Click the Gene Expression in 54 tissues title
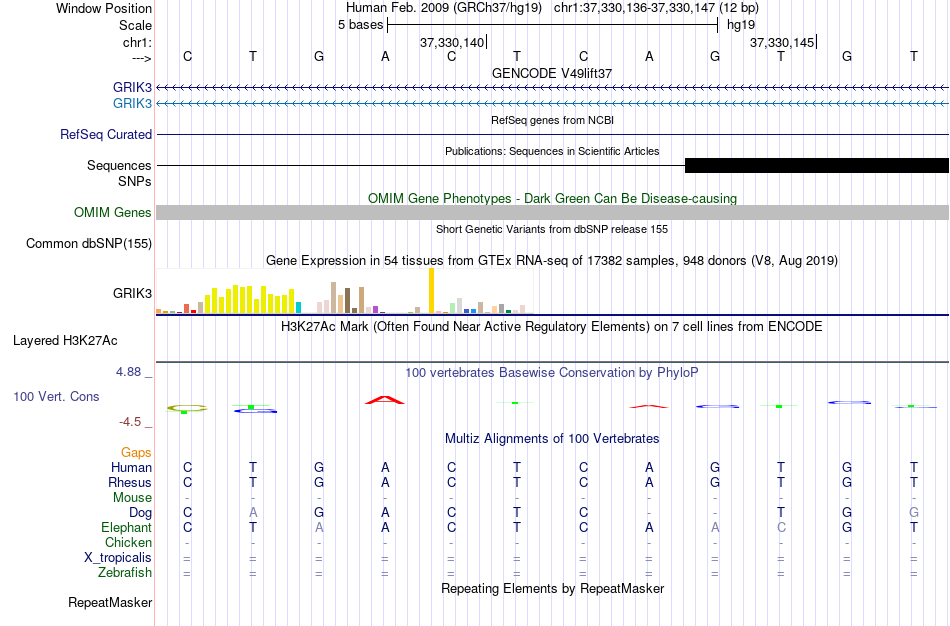Image resolution: width=950 pixels, height=626 pixels. [552, 261]
